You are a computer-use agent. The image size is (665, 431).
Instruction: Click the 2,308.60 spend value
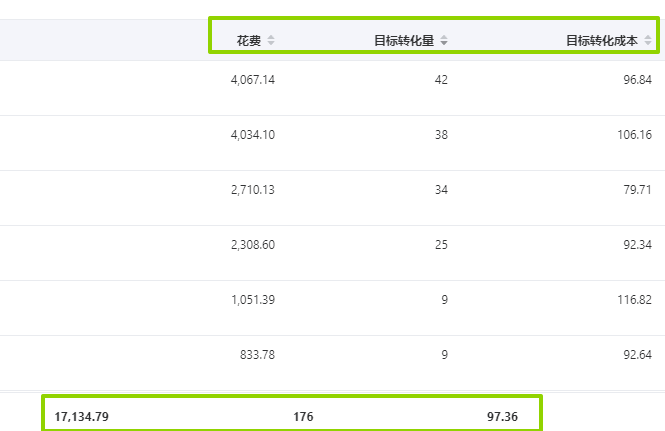point(253,245)
